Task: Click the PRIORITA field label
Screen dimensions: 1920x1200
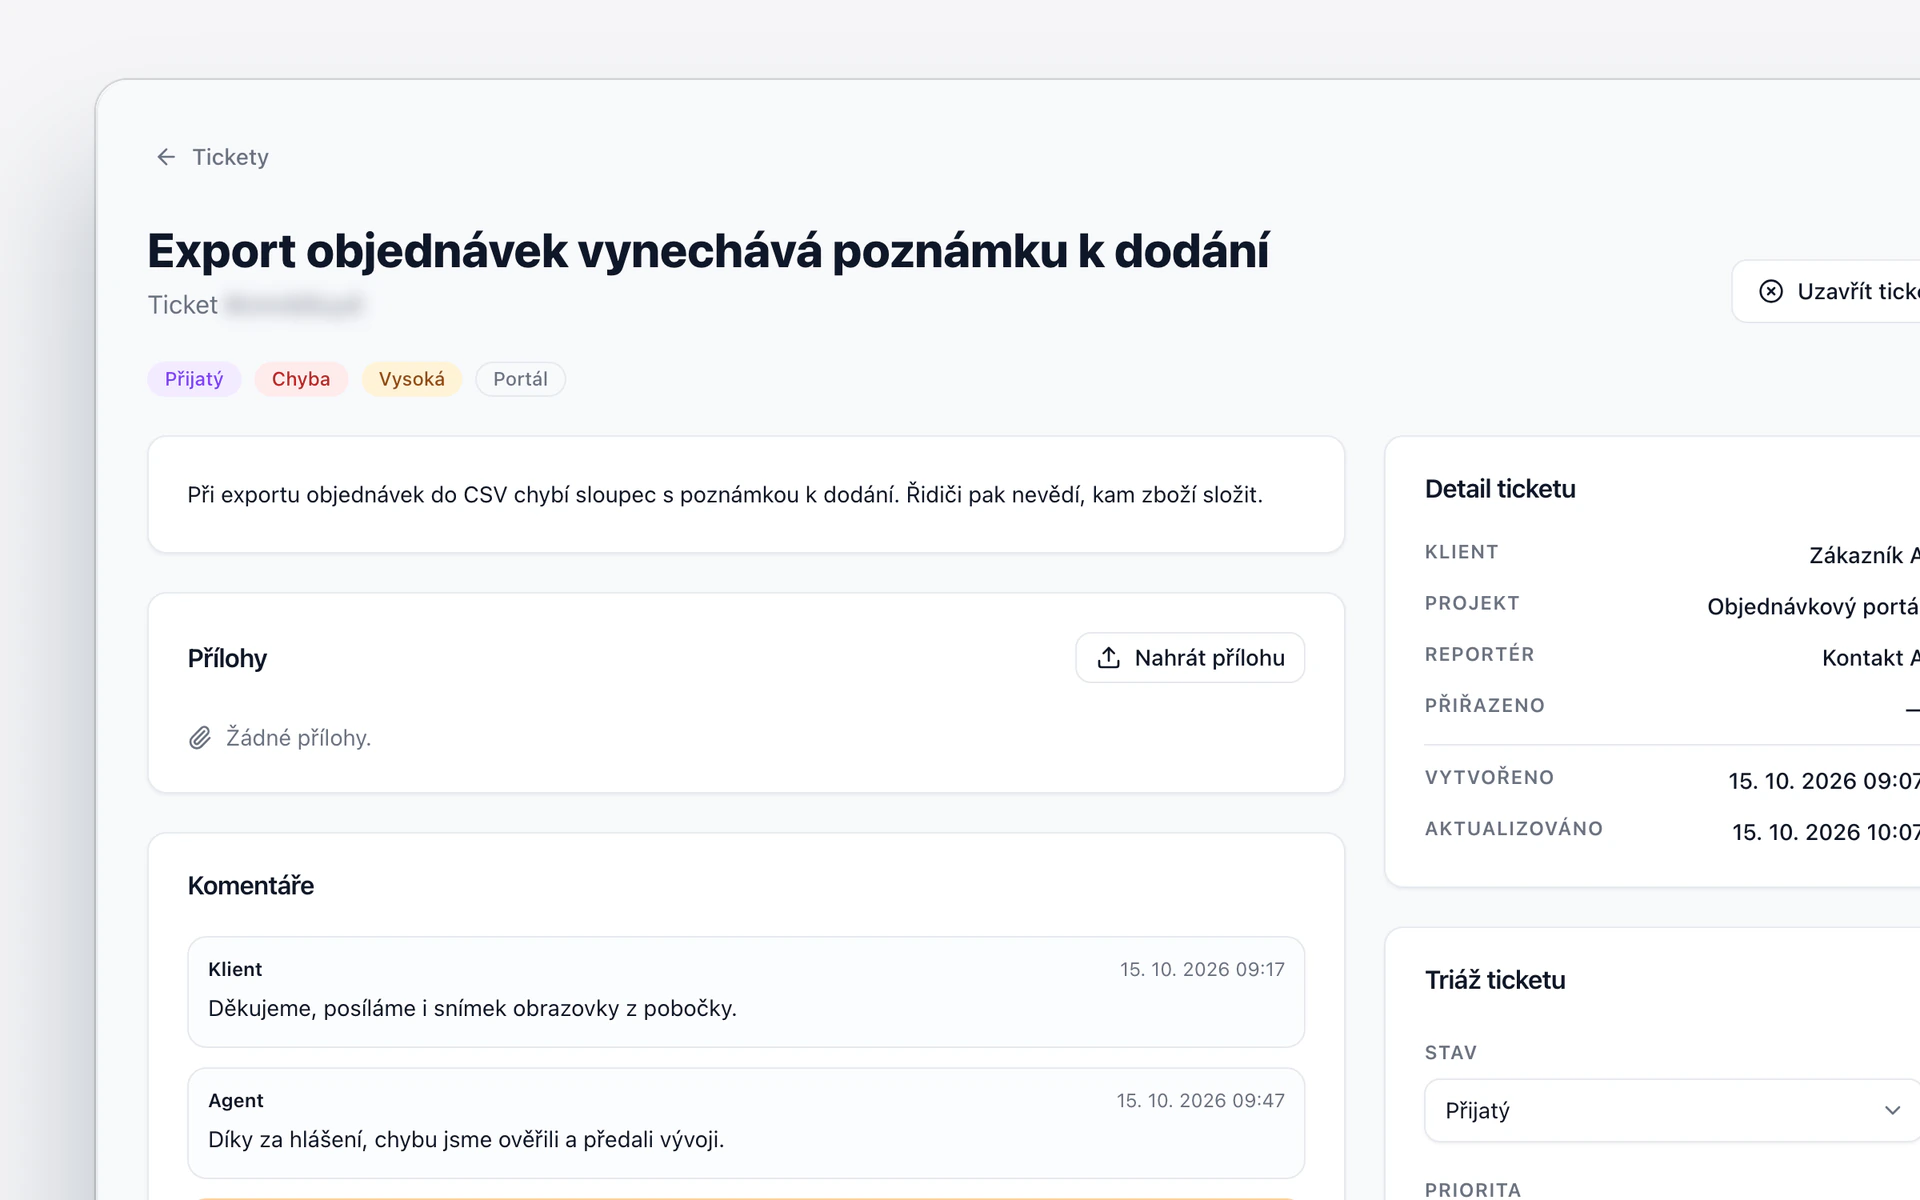Action: (1473, 1190)
